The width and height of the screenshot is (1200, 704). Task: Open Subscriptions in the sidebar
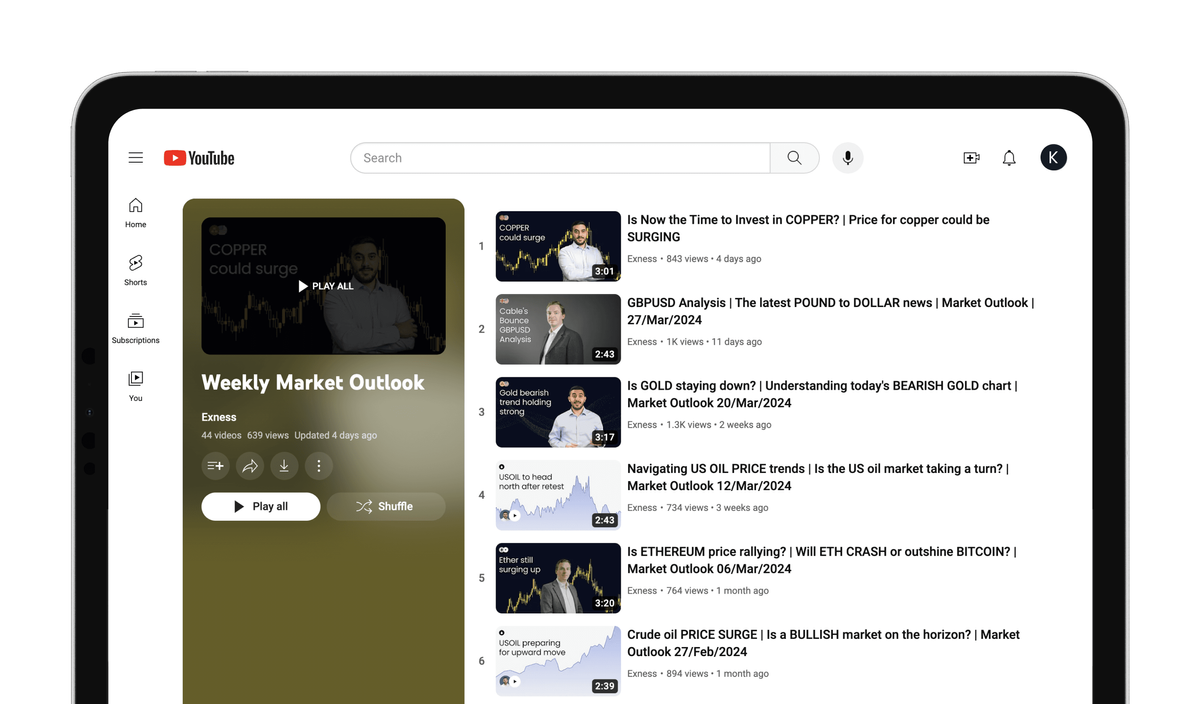pyautogui.click(x=136, y=328)
